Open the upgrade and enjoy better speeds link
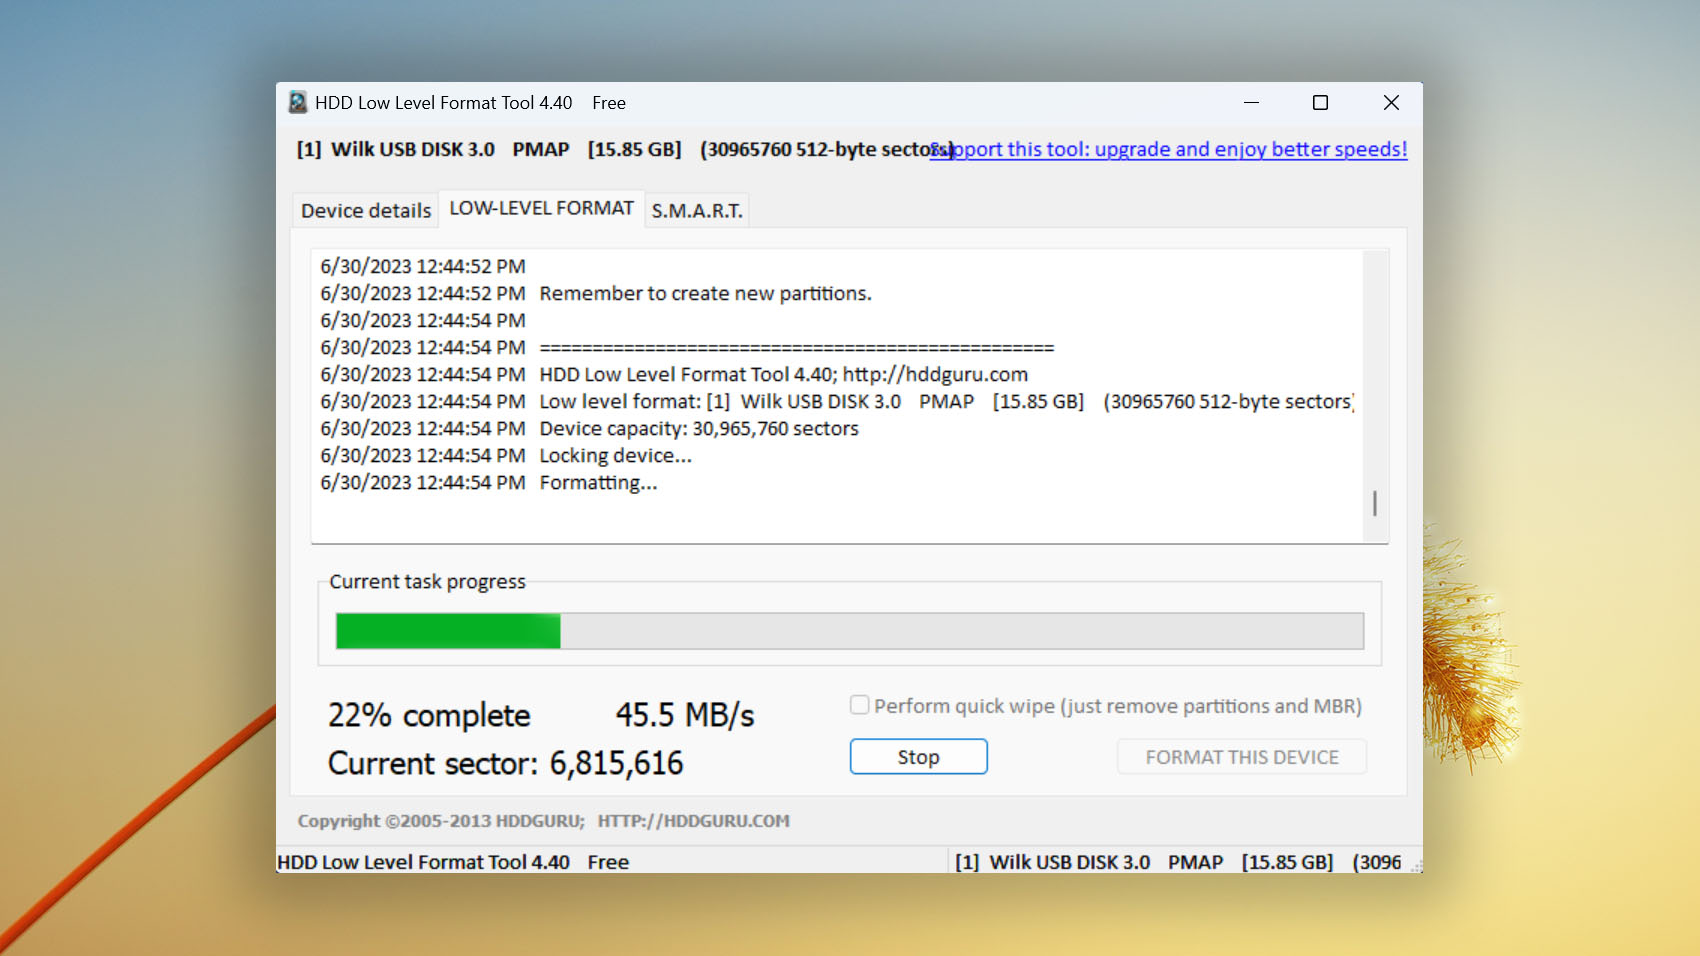Viewport: 1700px width, 956px height. click(1168, 149)
